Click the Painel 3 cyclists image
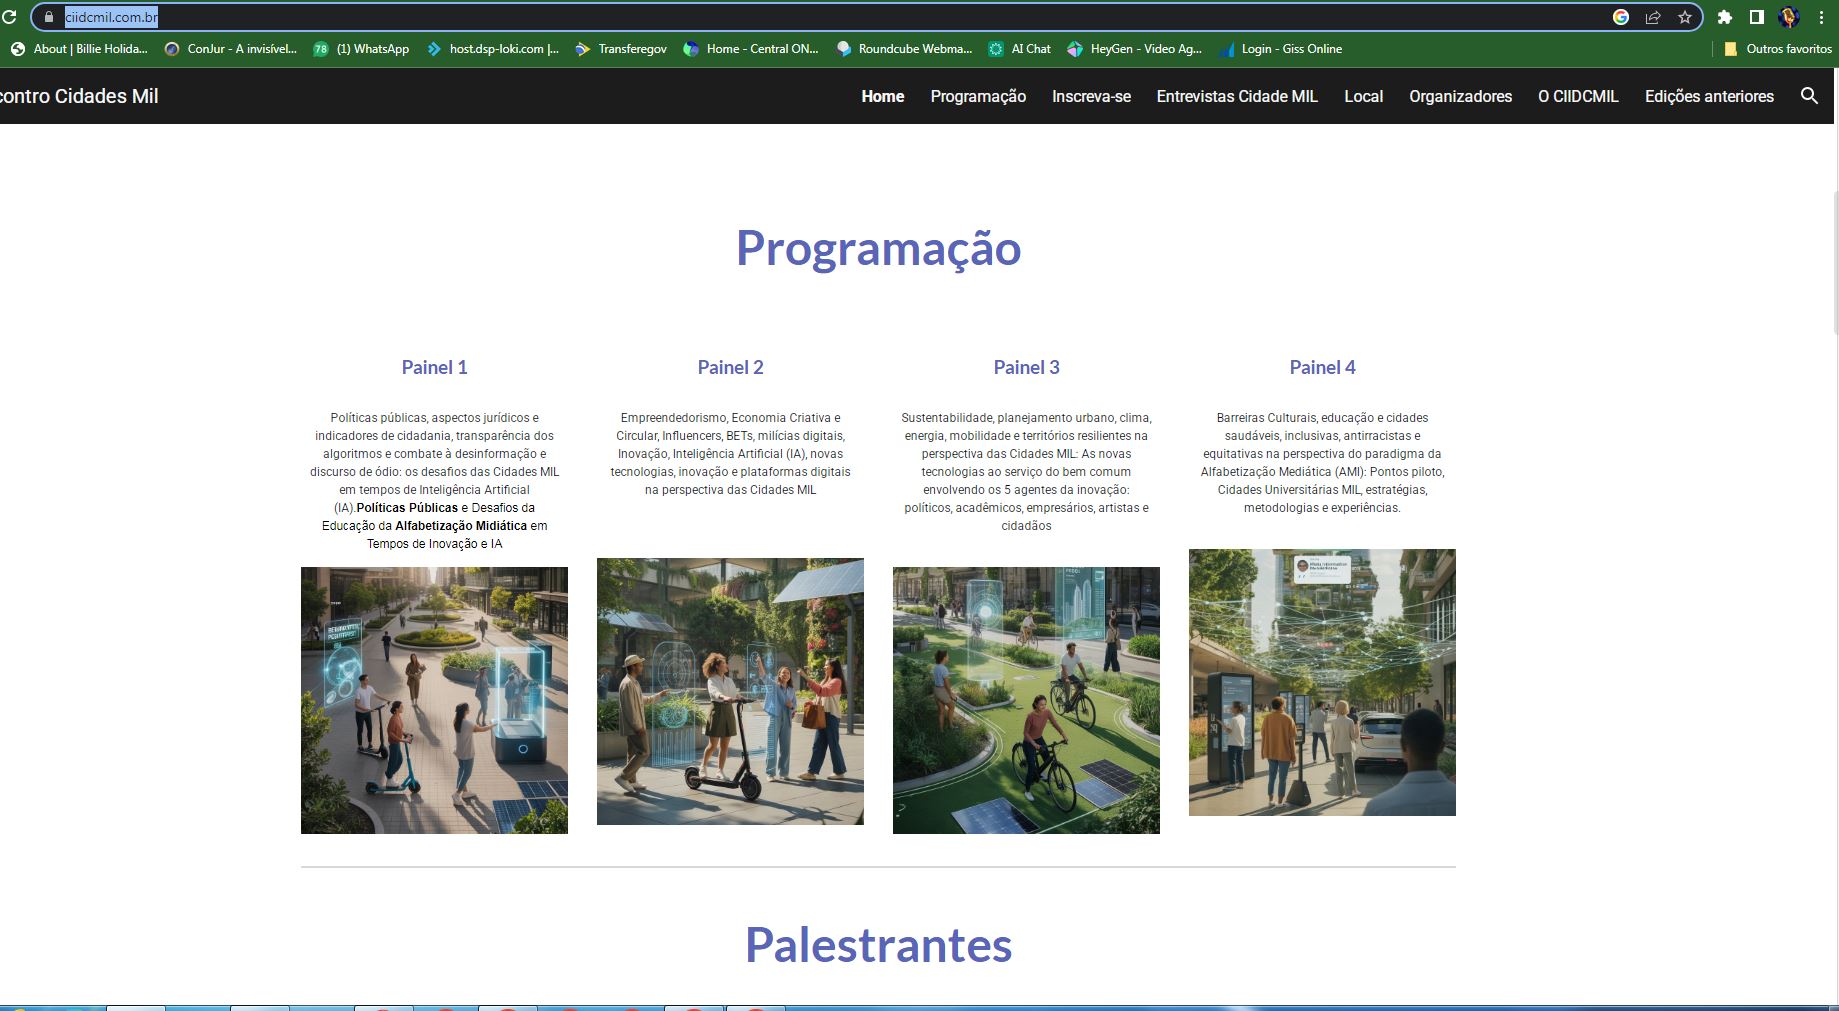This screenshot has width=1839, height=1011. [x=1026, y=700]
